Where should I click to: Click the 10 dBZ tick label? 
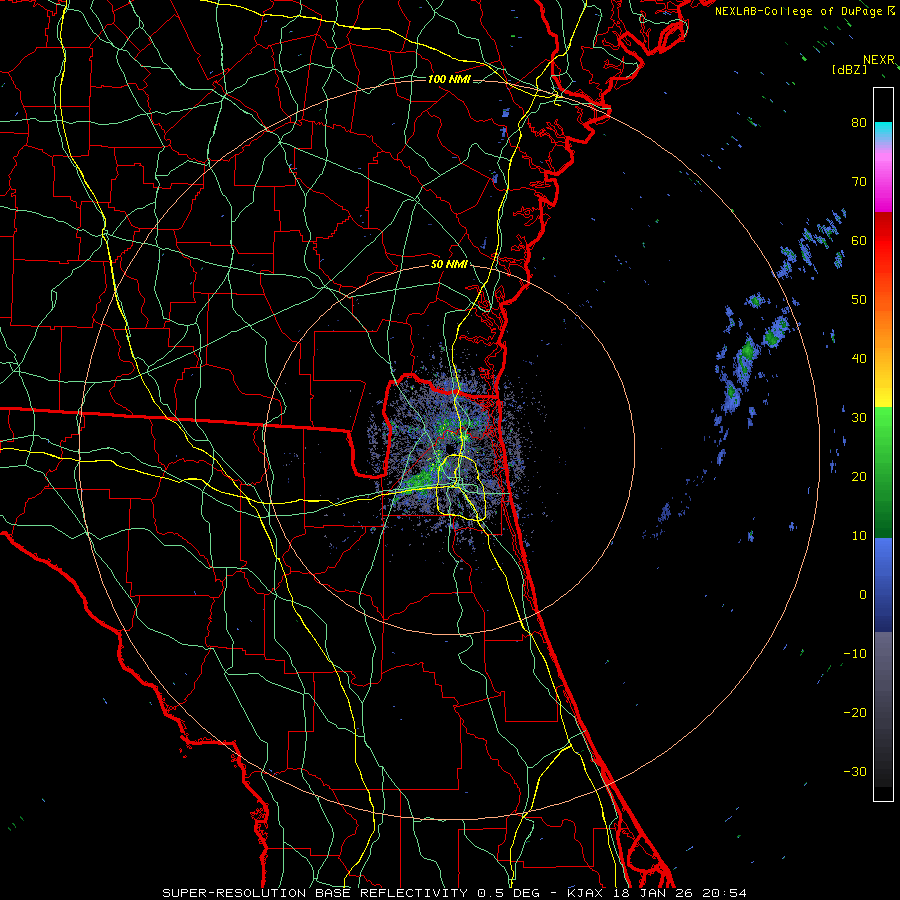pyautogui.click(x=859, y=536)
